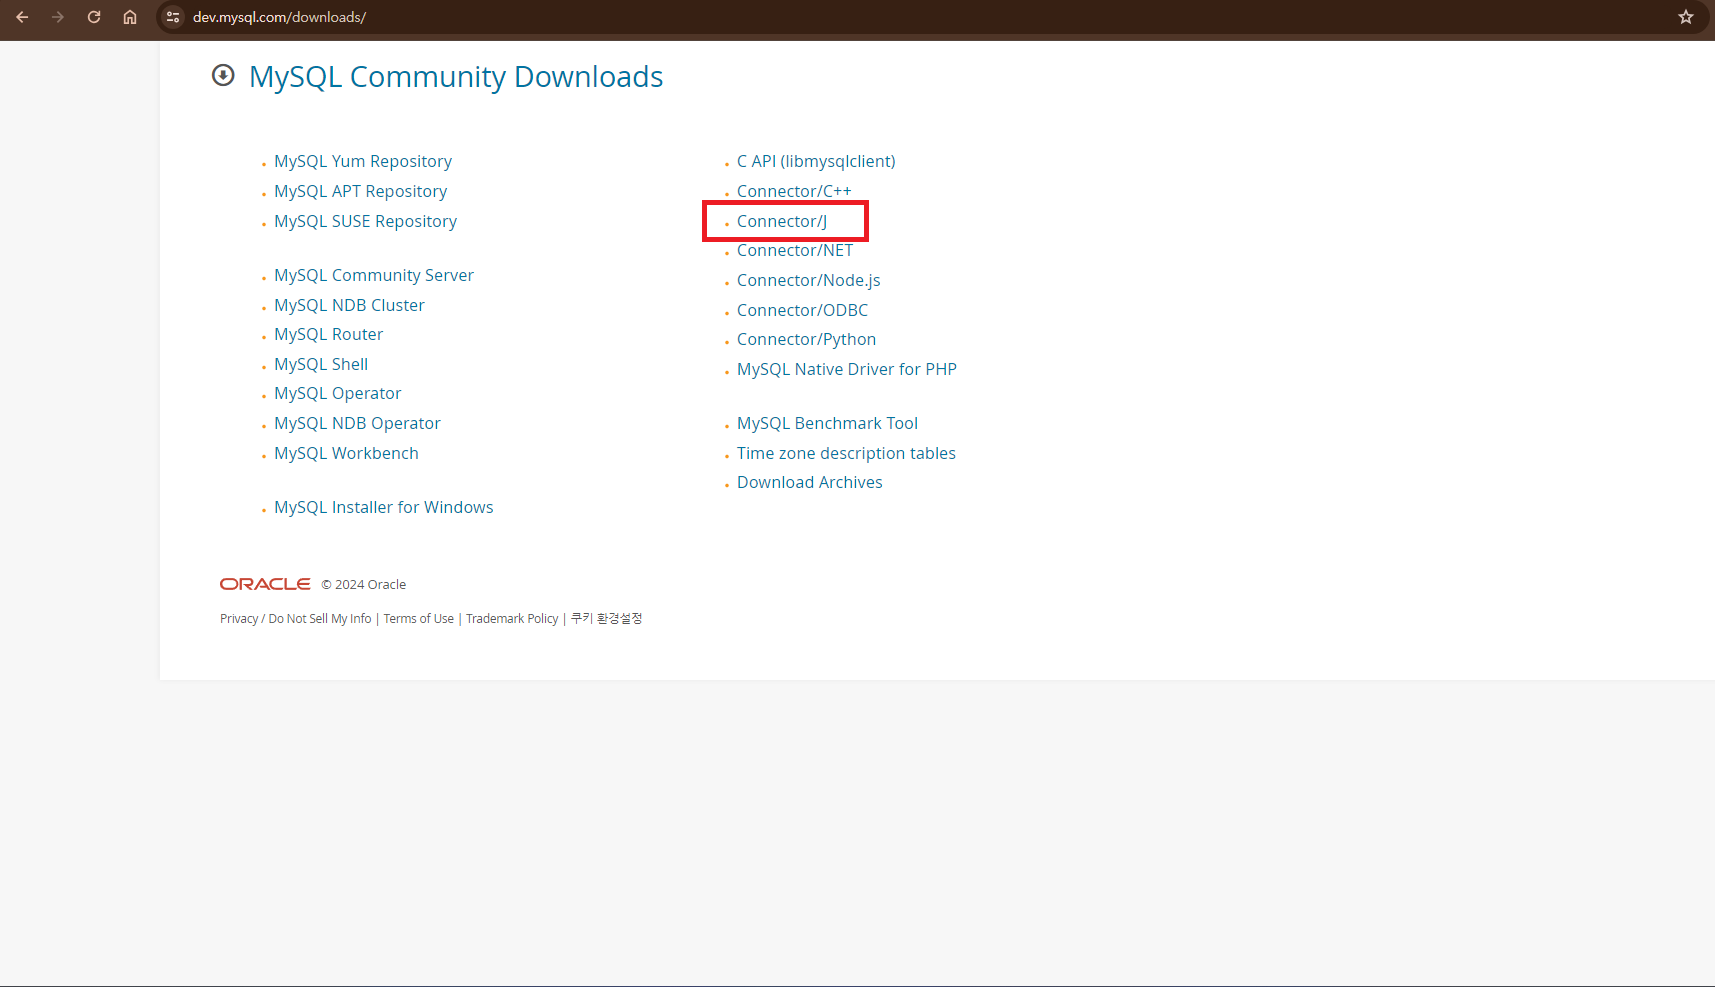The height and width of the screenshot is (987, 1715).
Task: Open MySQL Installer for Windows link
Action: coord(383,507)
